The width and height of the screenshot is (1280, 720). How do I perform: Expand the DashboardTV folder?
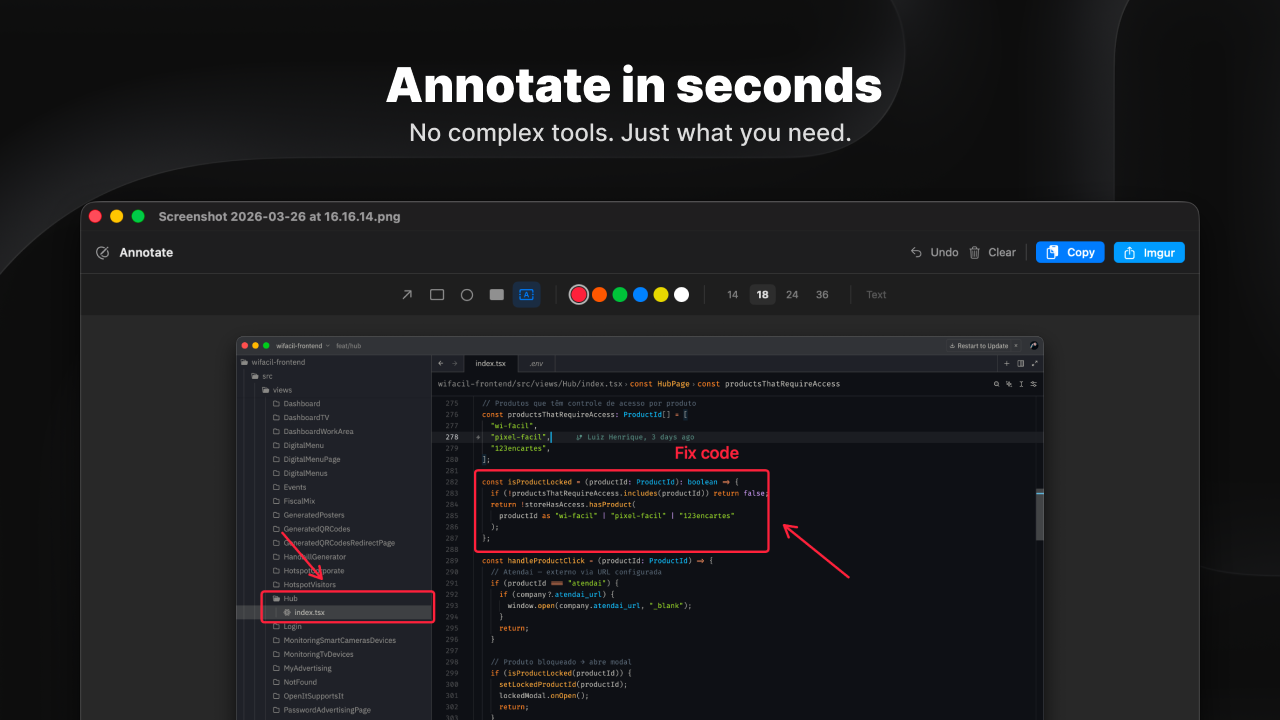300,417
